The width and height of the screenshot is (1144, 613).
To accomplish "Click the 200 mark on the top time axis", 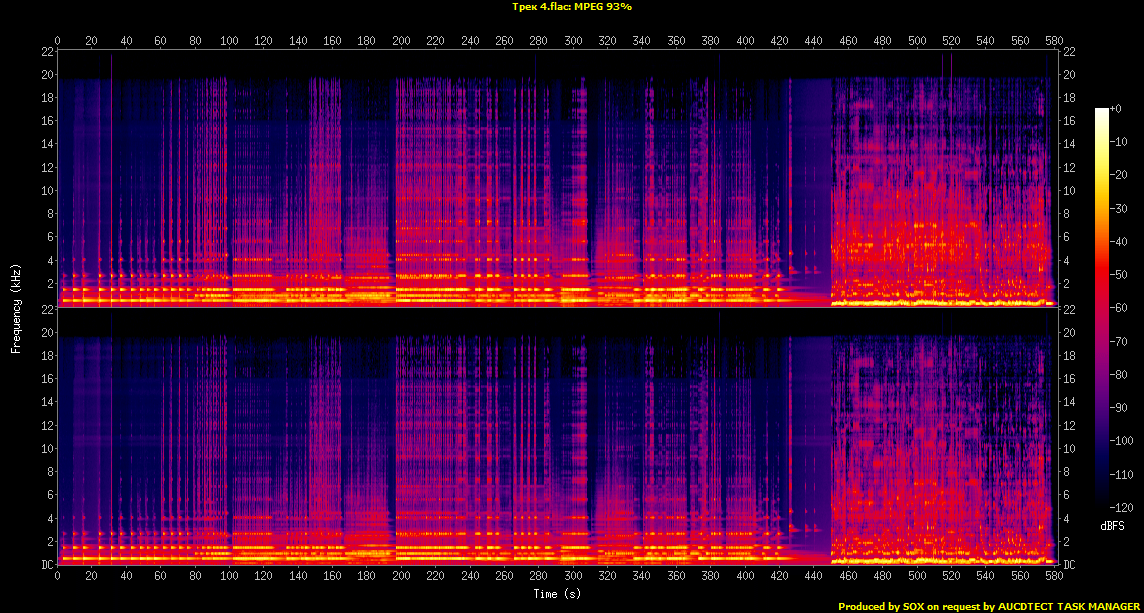I will 401,41.
